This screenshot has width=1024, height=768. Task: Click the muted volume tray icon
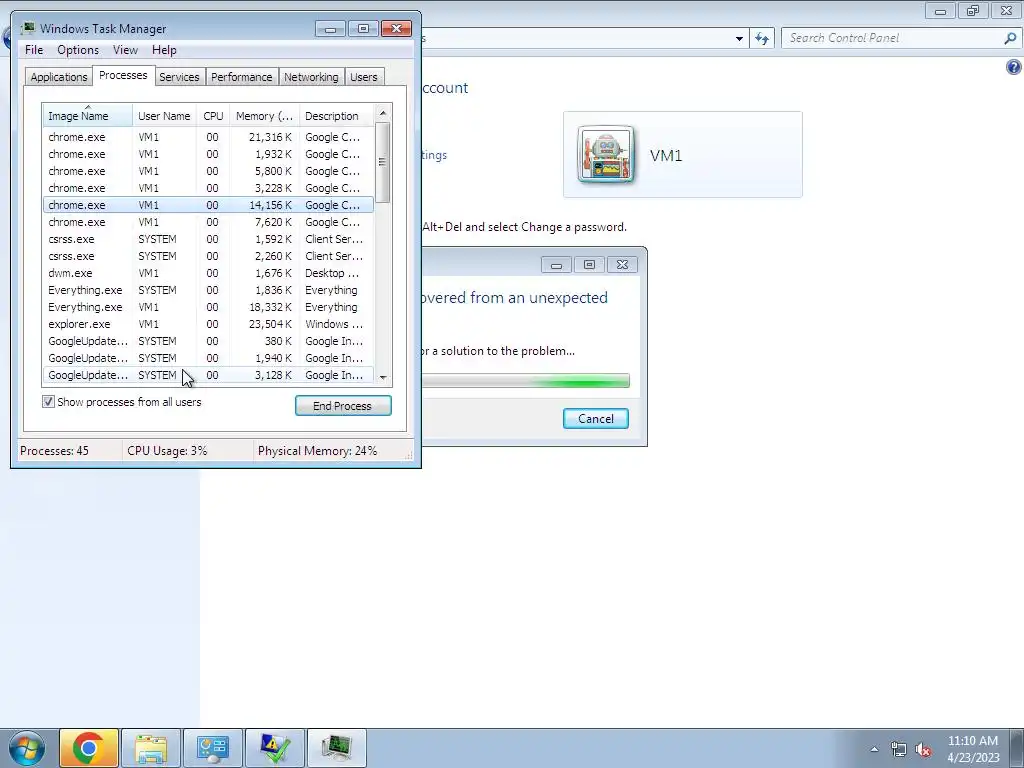(923, 750)
